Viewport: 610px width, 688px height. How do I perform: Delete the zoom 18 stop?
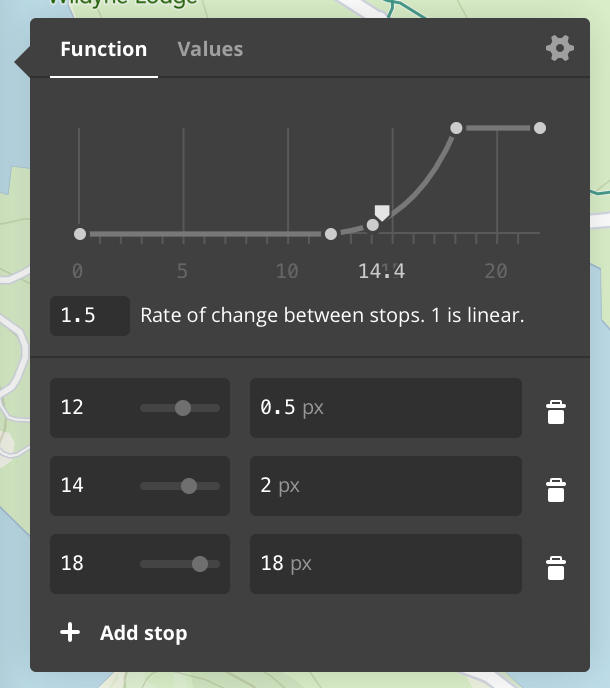(556, 567)
